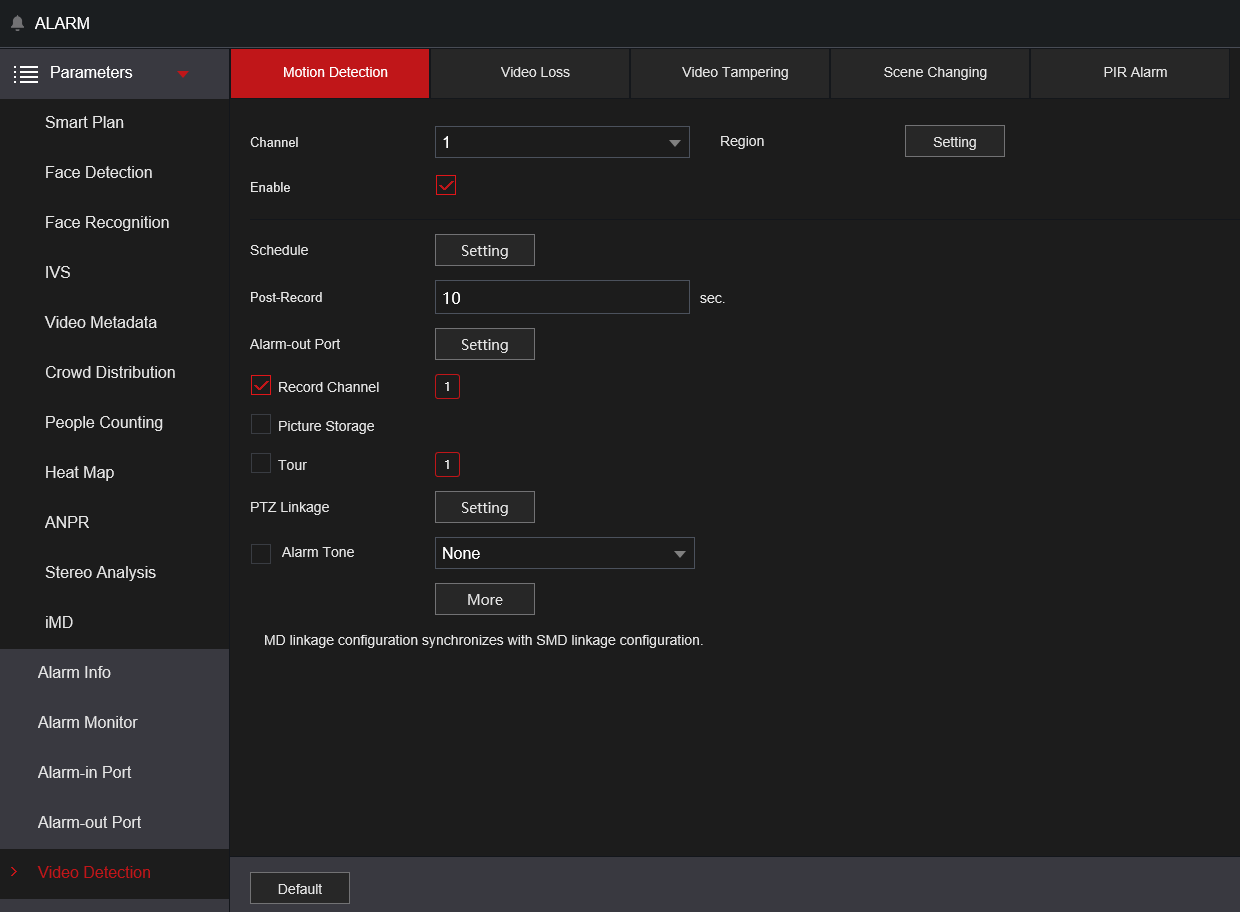This screenshot has height=912, width=1240.
Task: Click the Region Setting button
Action: coord(954,142)
